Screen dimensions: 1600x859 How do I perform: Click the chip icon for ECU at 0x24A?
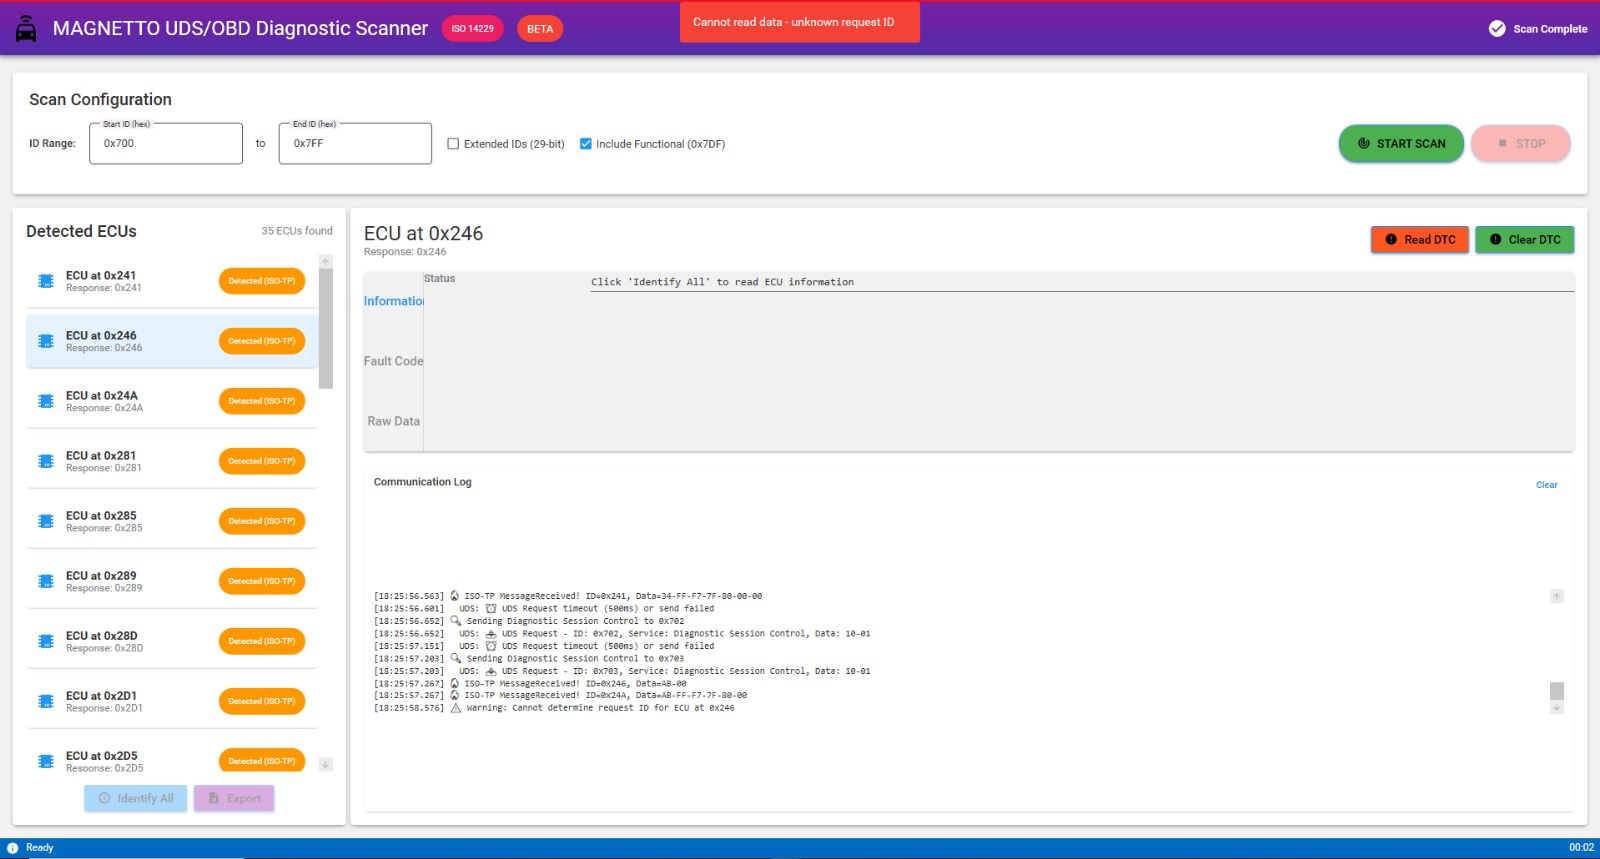point(46,401)
